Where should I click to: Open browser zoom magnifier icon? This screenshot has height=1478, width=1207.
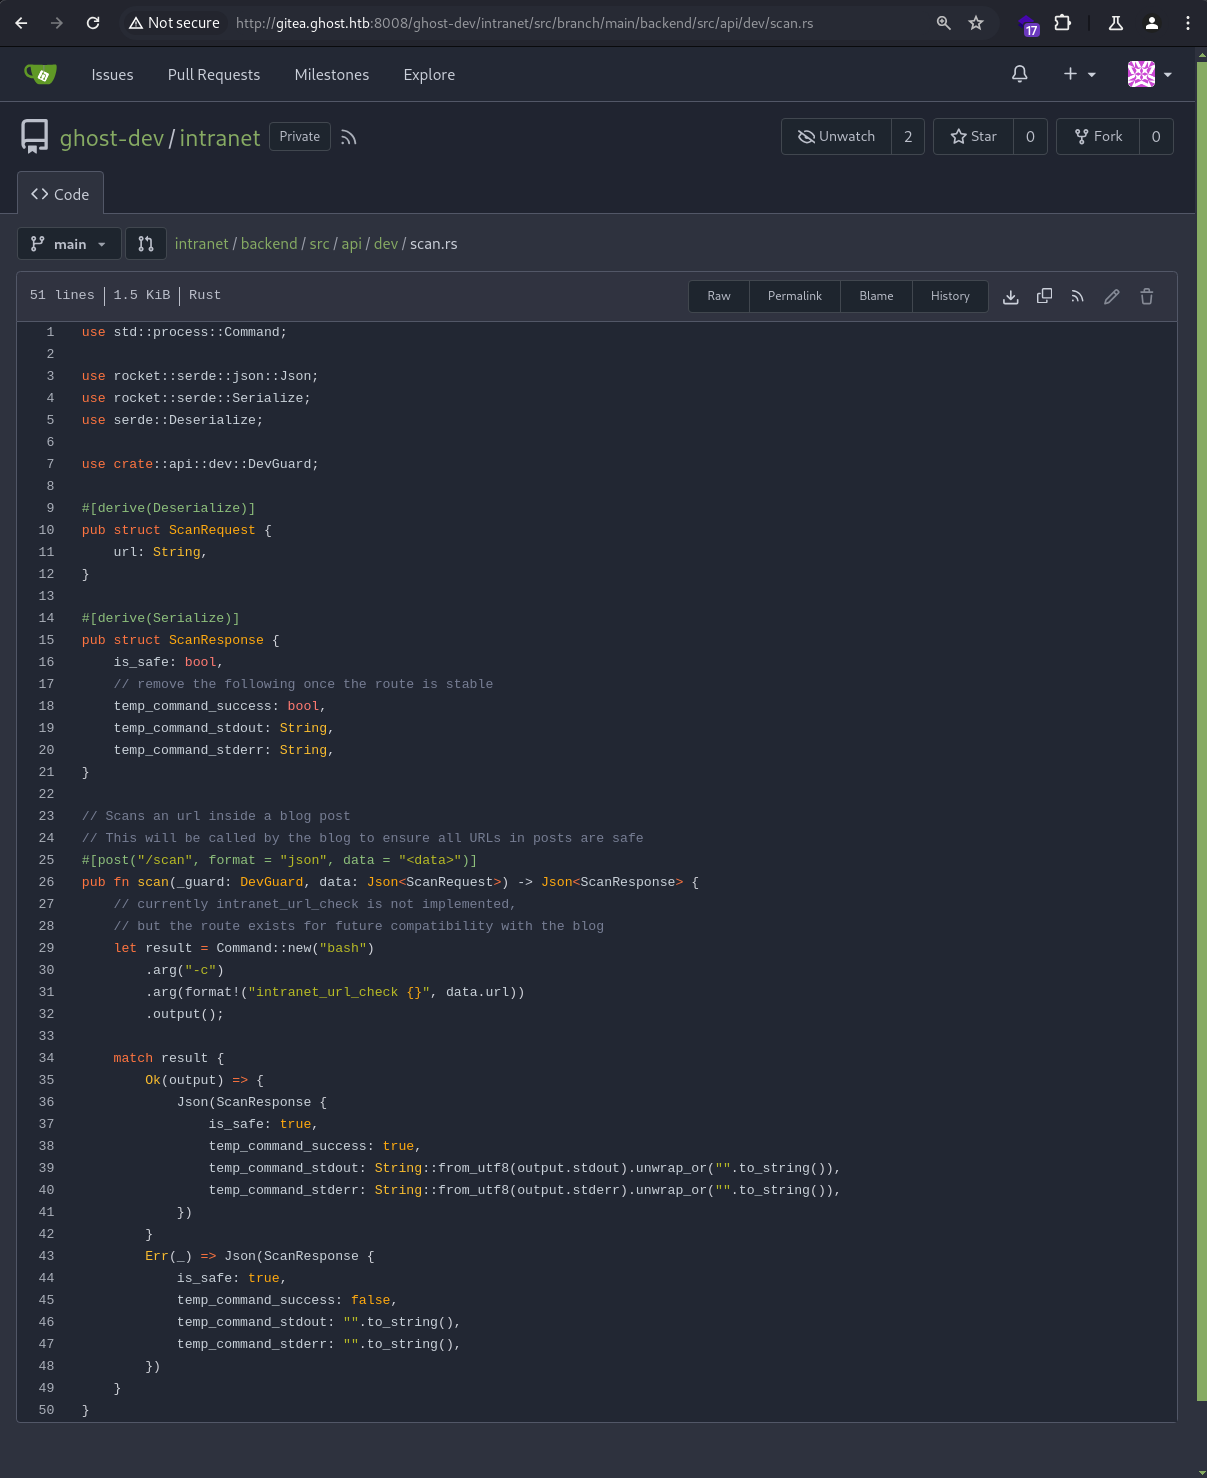click(x=943, y=22)
